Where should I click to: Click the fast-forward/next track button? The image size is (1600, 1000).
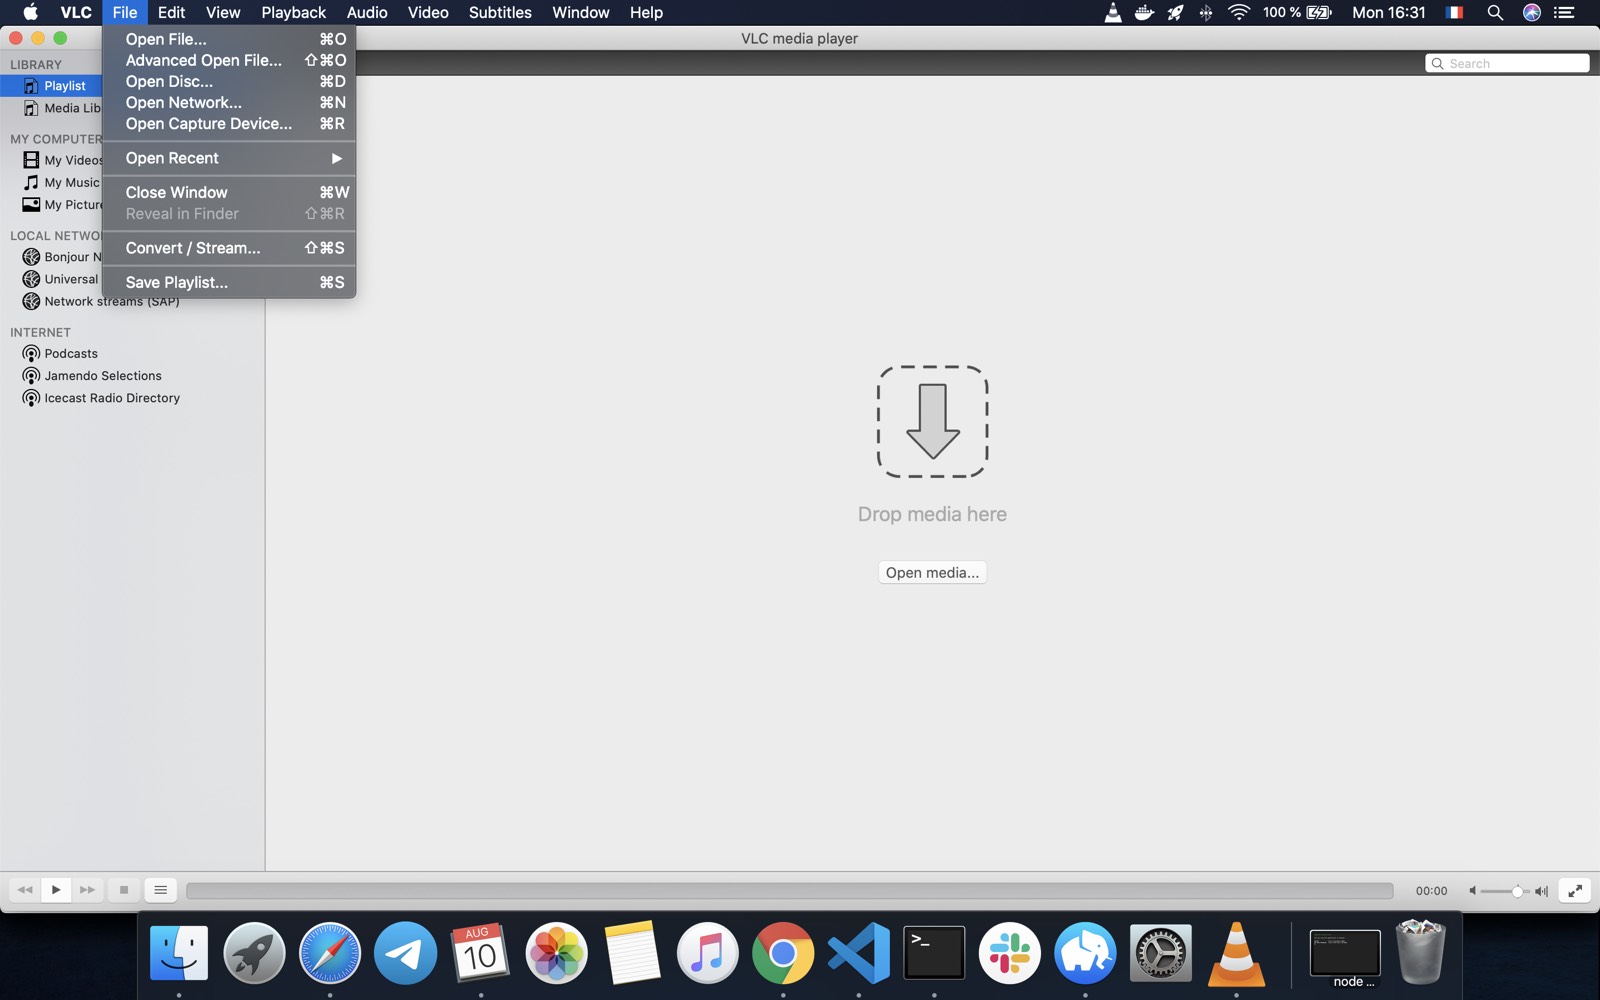(x=87, y=890)
